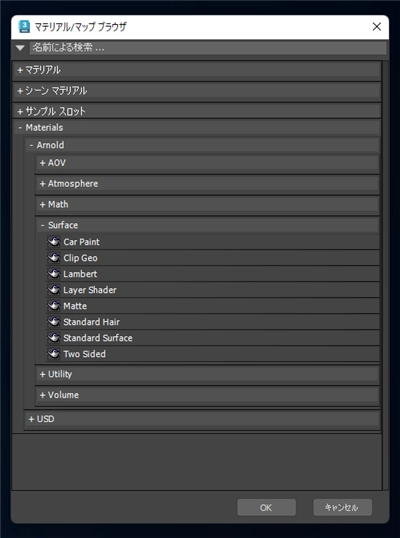Click the Lambert material teapot icon
The width and height of the screenshot is (400, 538).
pyautogui.click(x=54, y=274)
